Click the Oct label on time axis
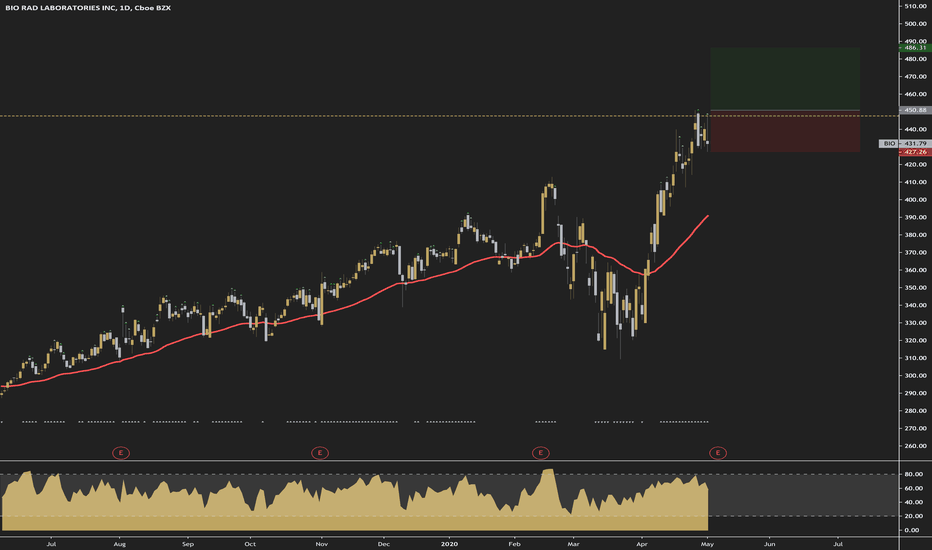 (x=250, y=544)
